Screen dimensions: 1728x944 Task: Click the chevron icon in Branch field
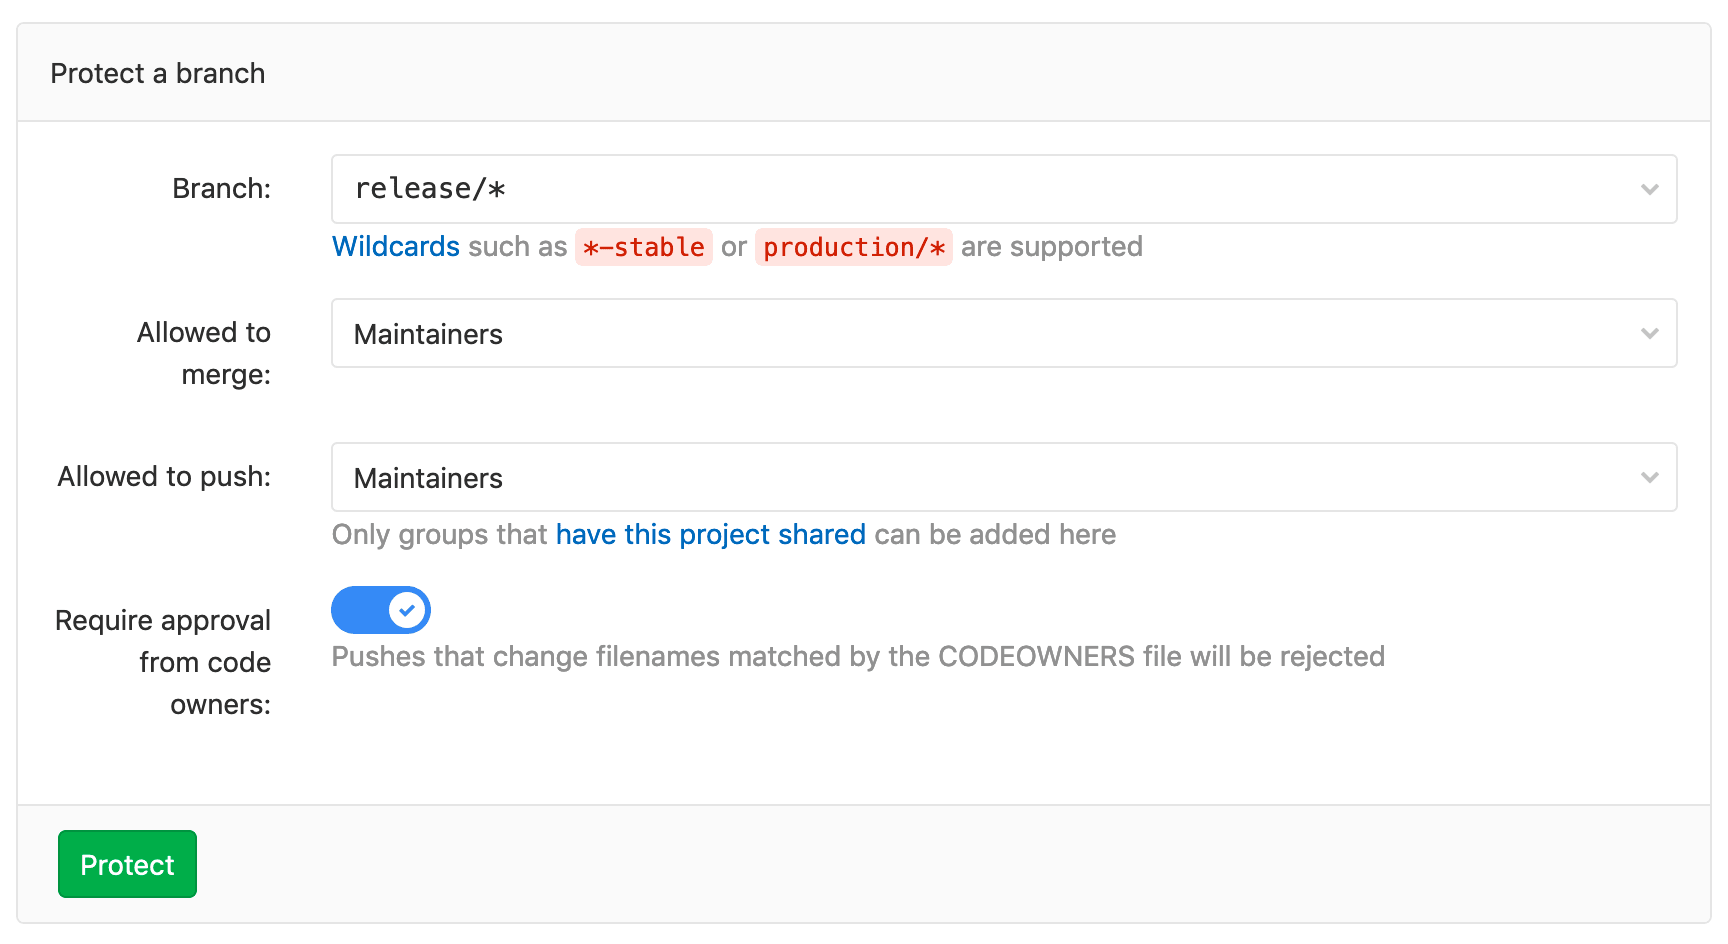[x=1650, y=189]
